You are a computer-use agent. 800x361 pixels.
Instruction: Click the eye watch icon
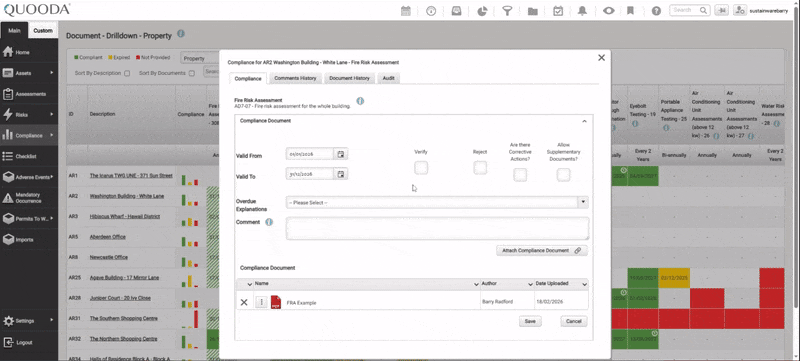click(608, 11)
